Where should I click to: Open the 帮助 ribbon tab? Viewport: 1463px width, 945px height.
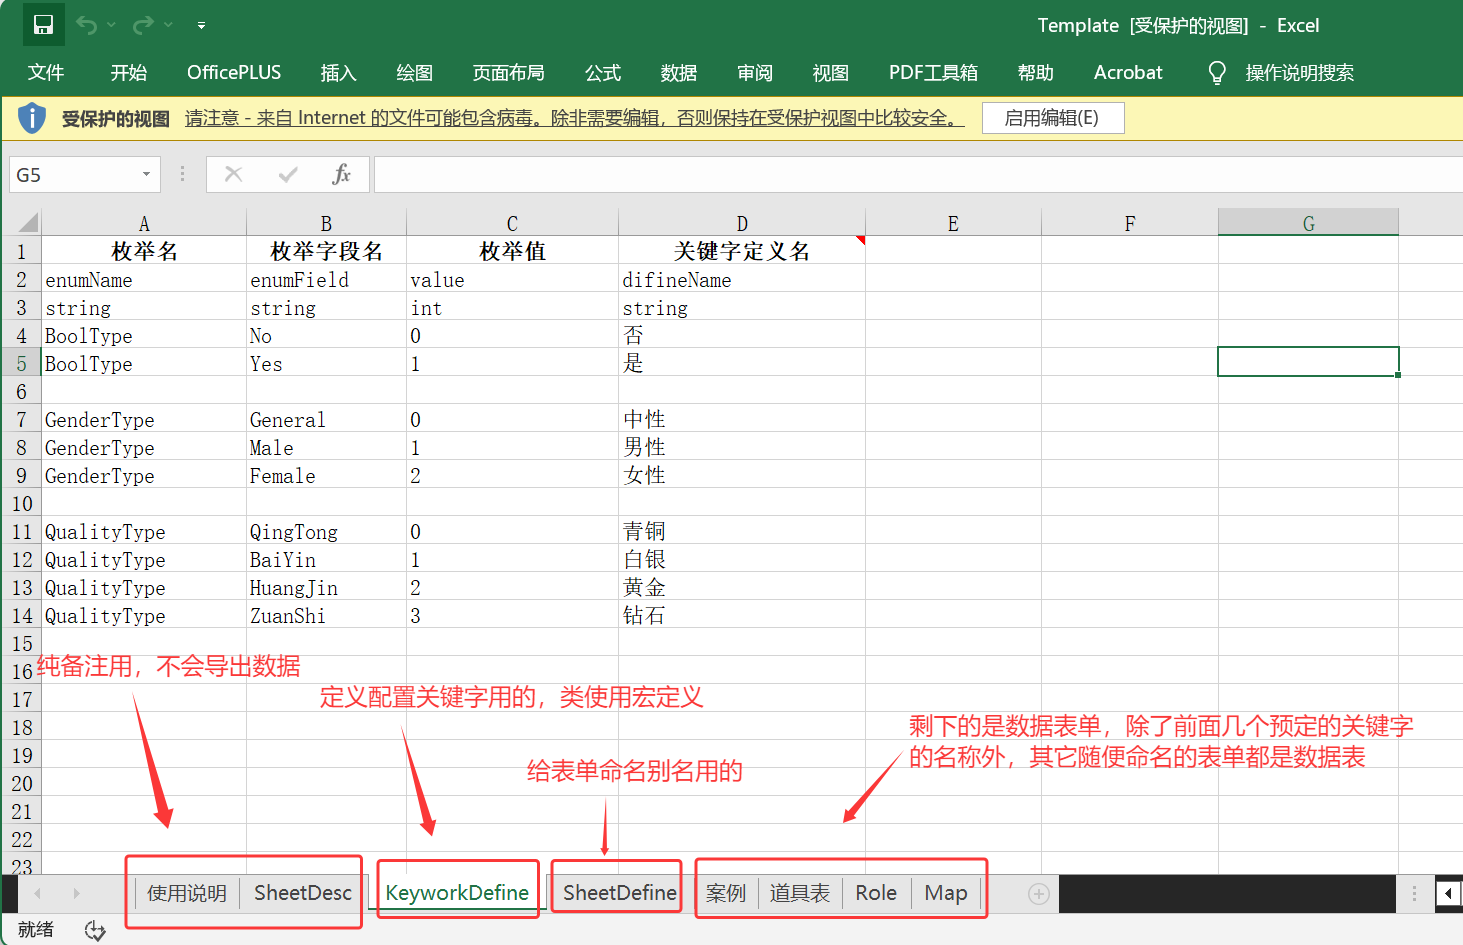pos(1036,73)
